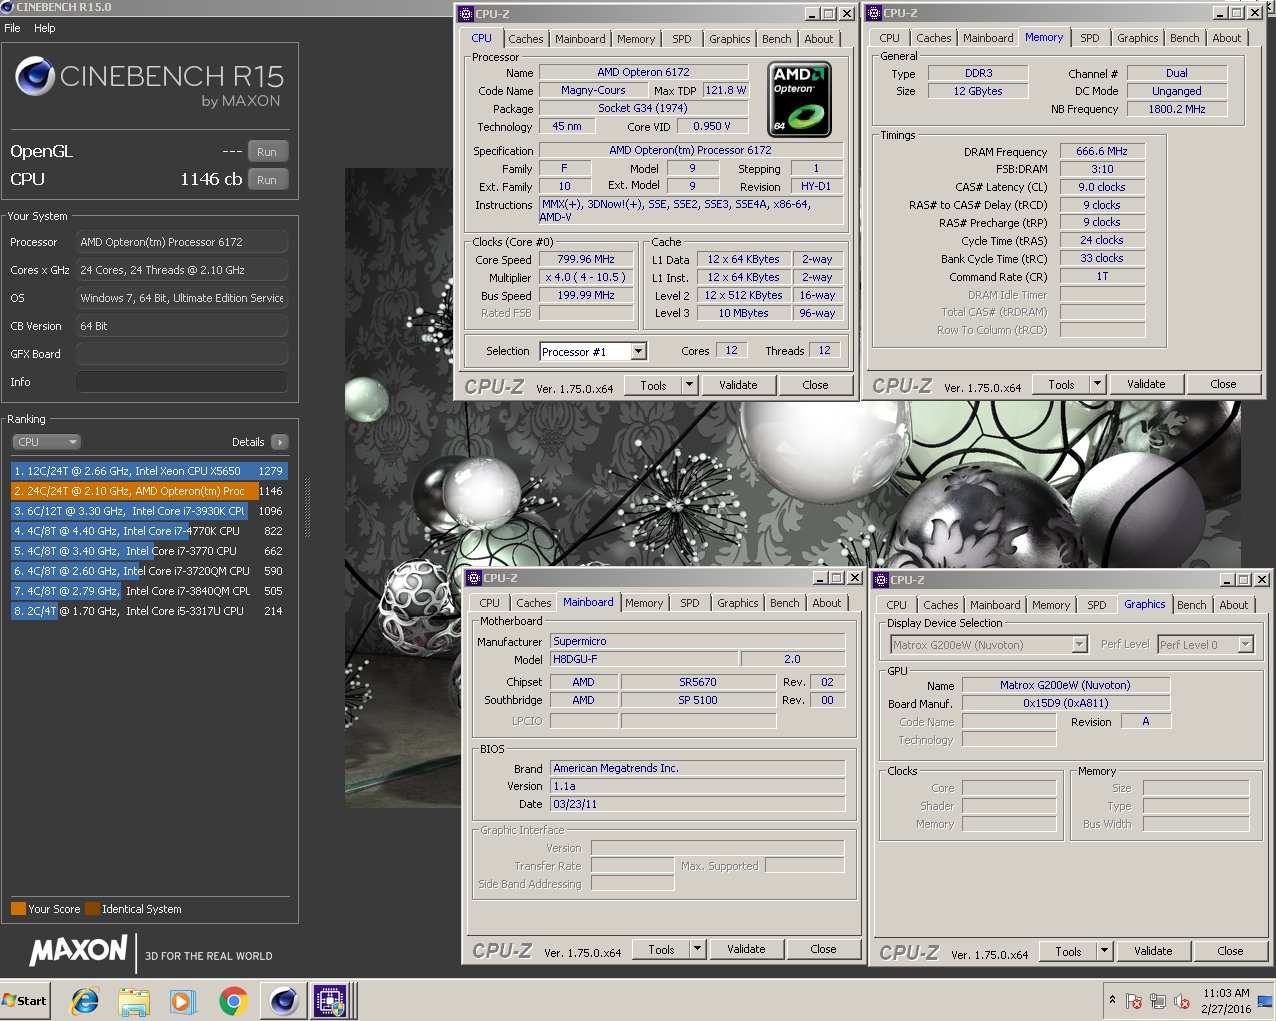Click the network tray icon
The image size is (1276, 1021).
[x=1158, y=1001]
